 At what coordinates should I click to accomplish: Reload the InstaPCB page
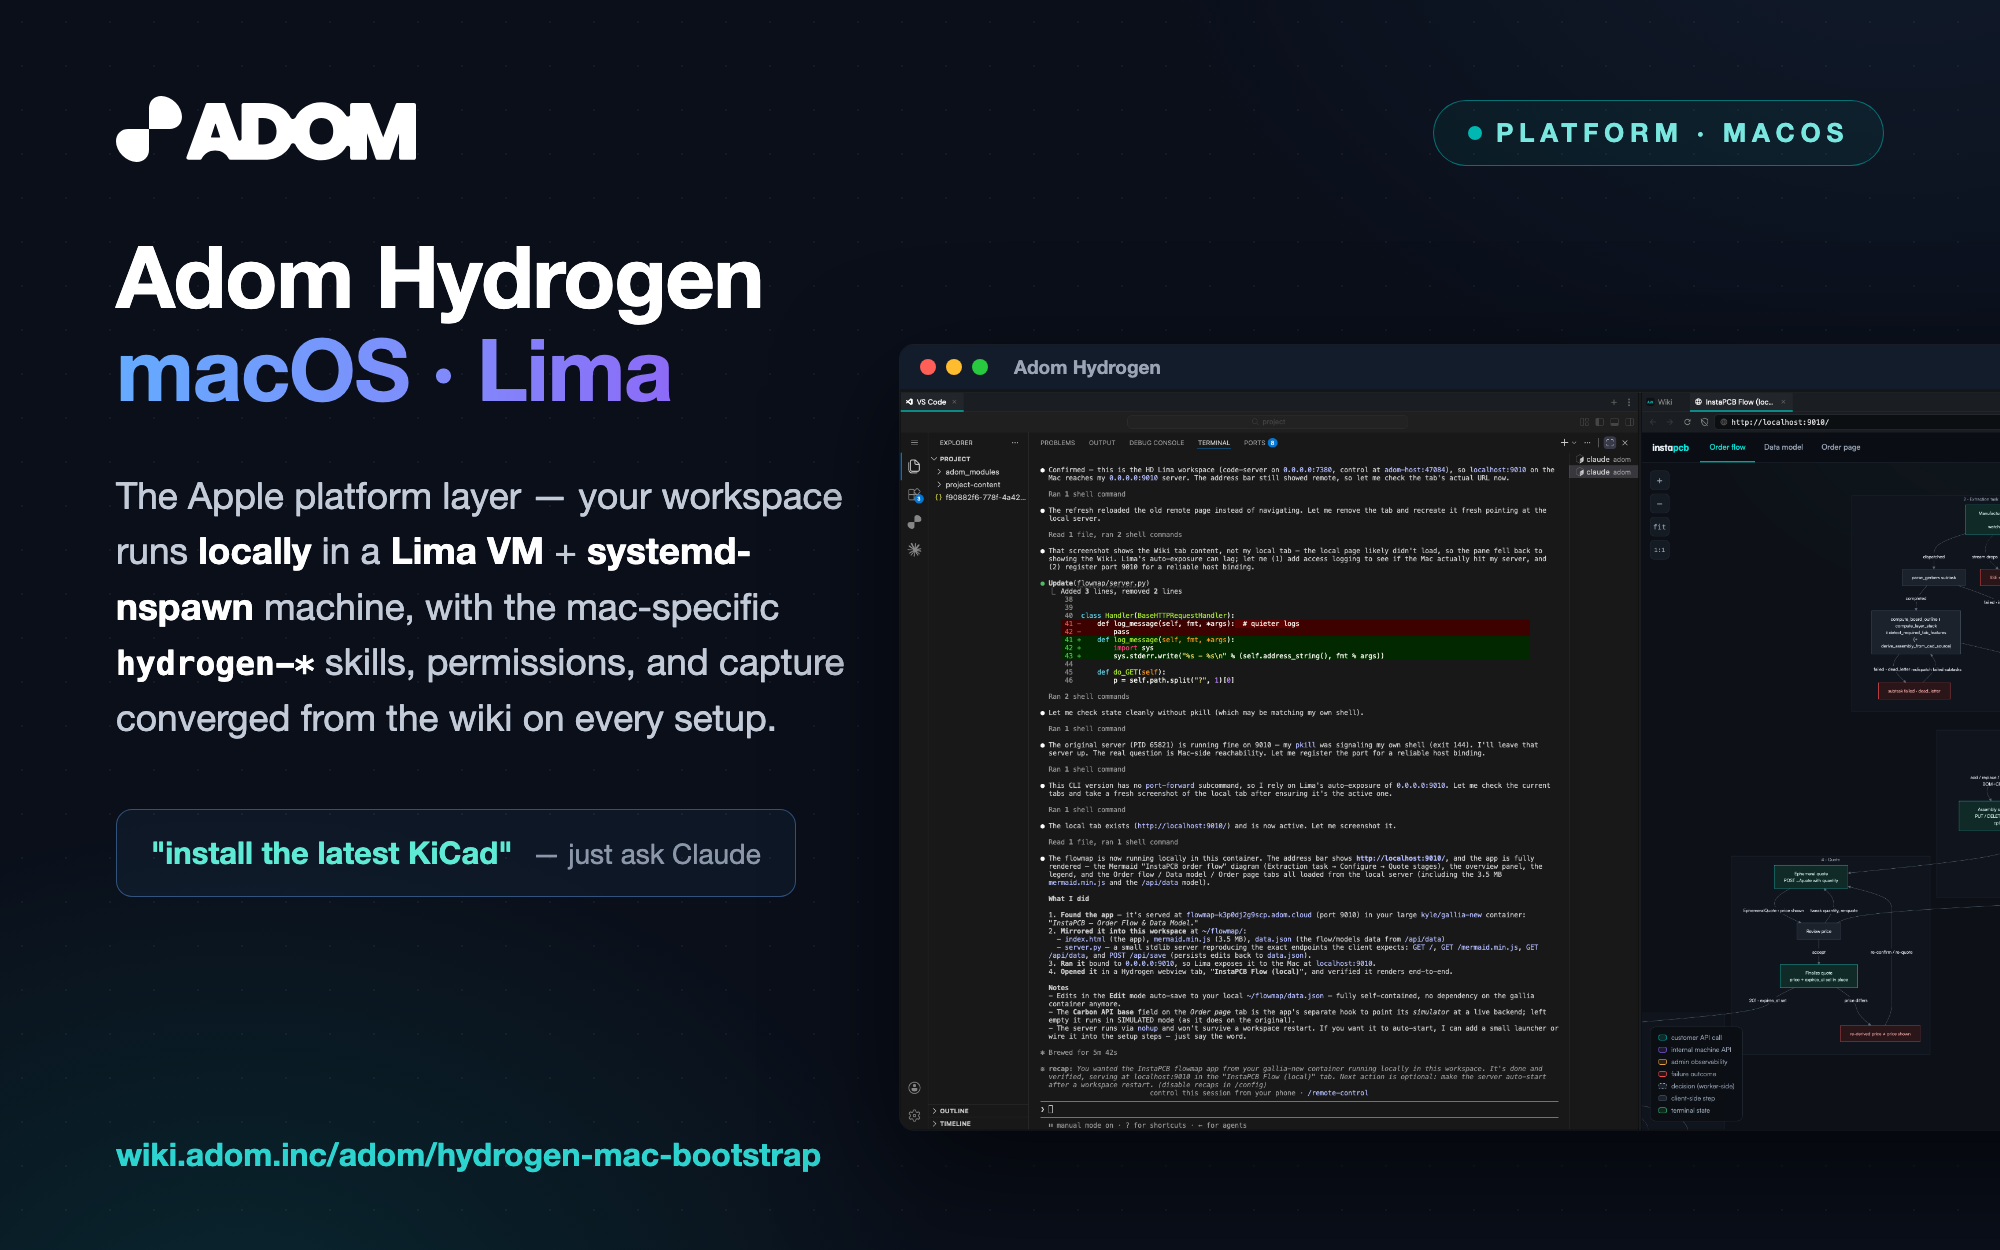[x=1687, y=422]
